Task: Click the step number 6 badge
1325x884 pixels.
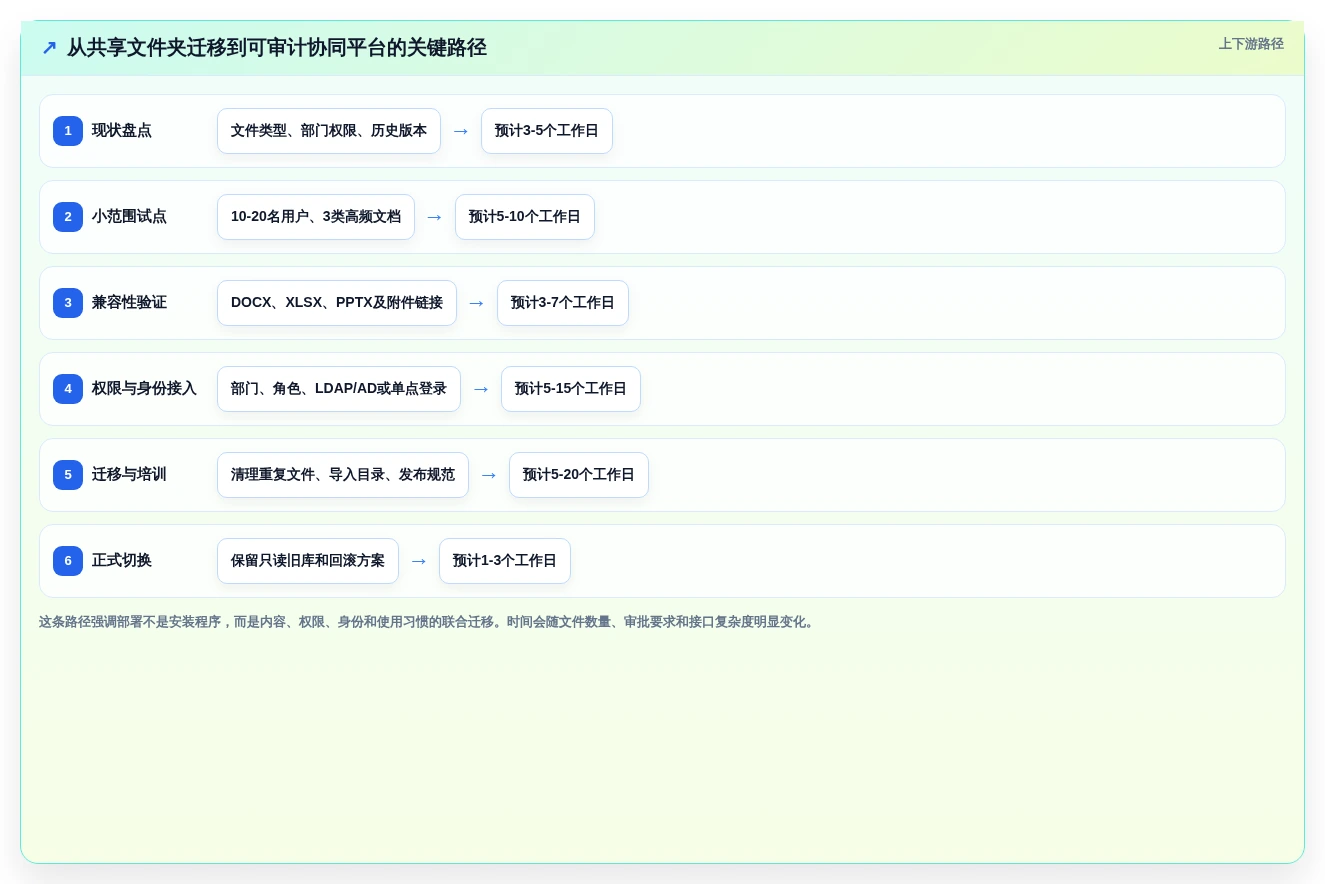Action: [68, 561]
